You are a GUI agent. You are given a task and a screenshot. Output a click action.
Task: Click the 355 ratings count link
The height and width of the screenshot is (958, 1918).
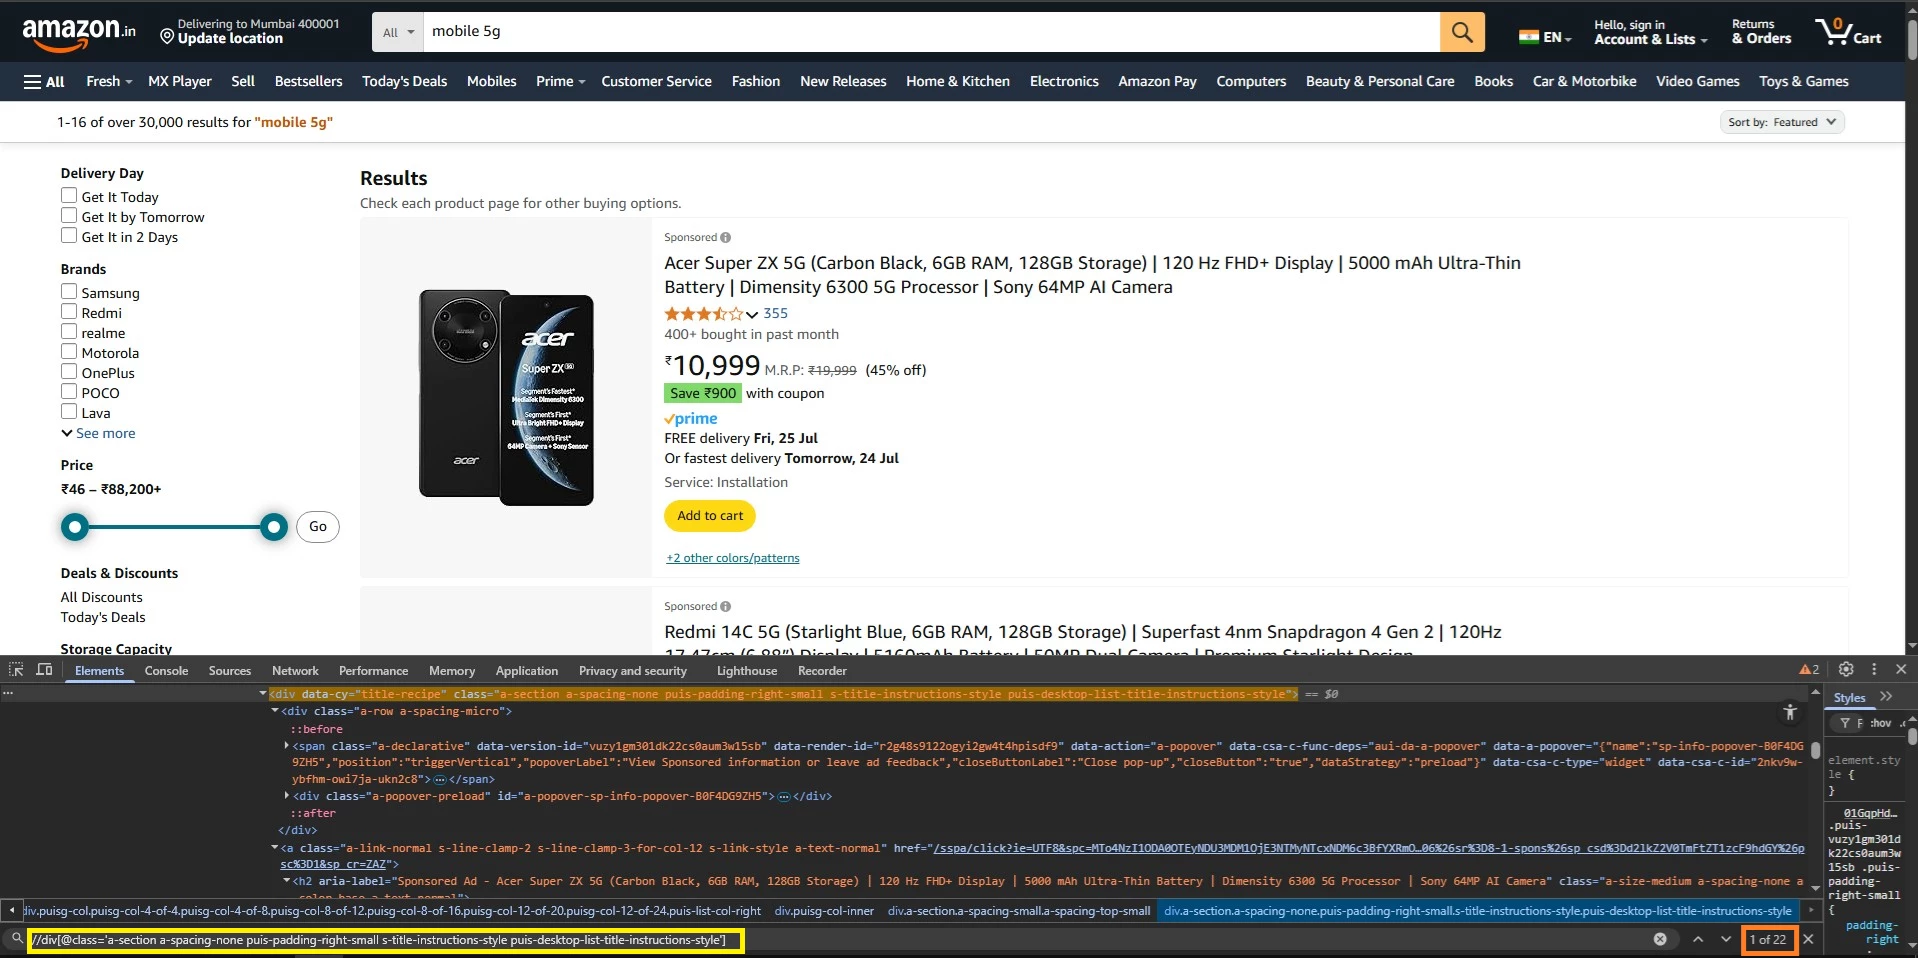click(x=775, y=314)
